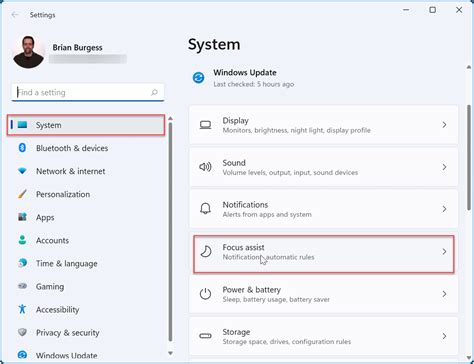Expand the Notifications chevron
The image size is (474, 364).
point(444,209)
